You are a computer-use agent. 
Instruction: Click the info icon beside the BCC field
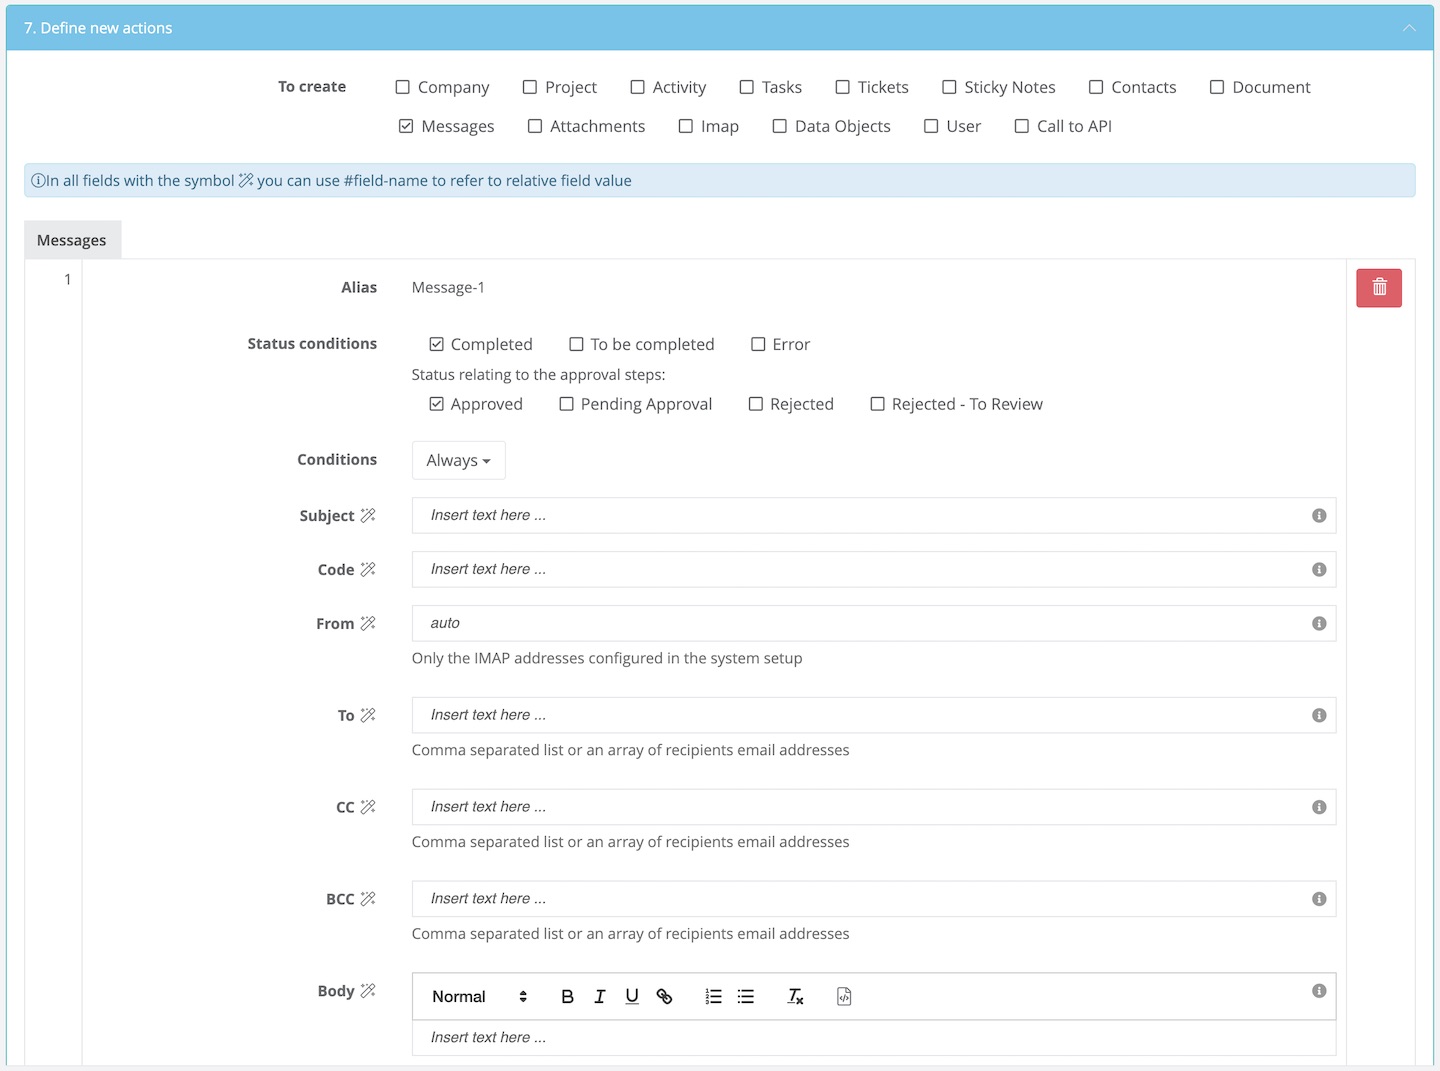[x=1319, y=898]
